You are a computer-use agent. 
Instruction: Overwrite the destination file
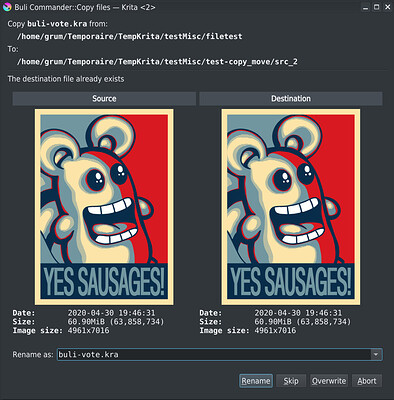329,381
